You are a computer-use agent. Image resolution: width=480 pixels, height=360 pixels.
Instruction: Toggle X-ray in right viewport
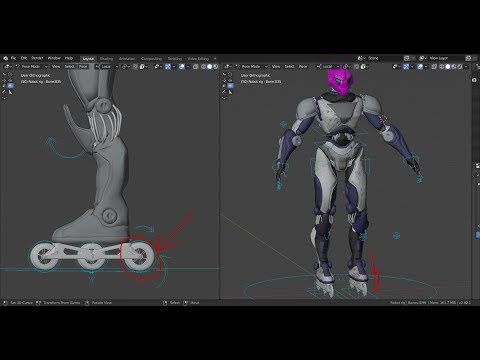(x=434, y=67)
